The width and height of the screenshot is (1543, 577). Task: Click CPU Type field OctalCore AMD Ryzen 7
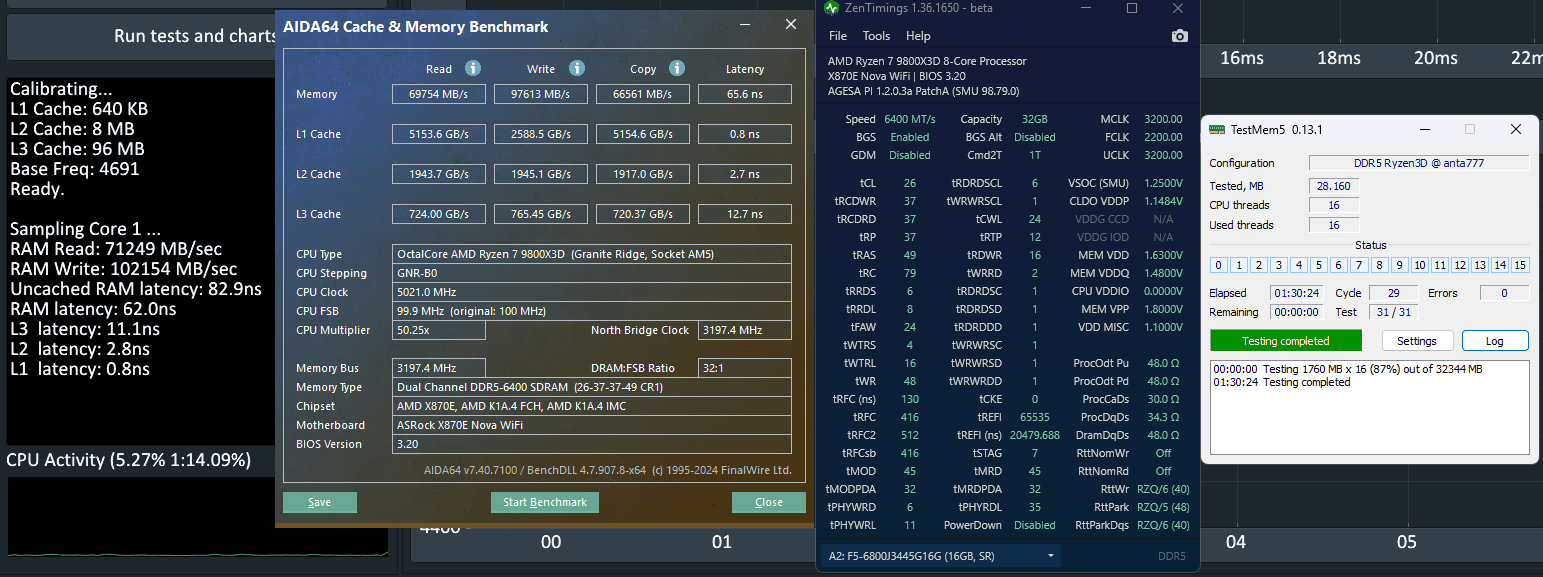pos(594,254)
